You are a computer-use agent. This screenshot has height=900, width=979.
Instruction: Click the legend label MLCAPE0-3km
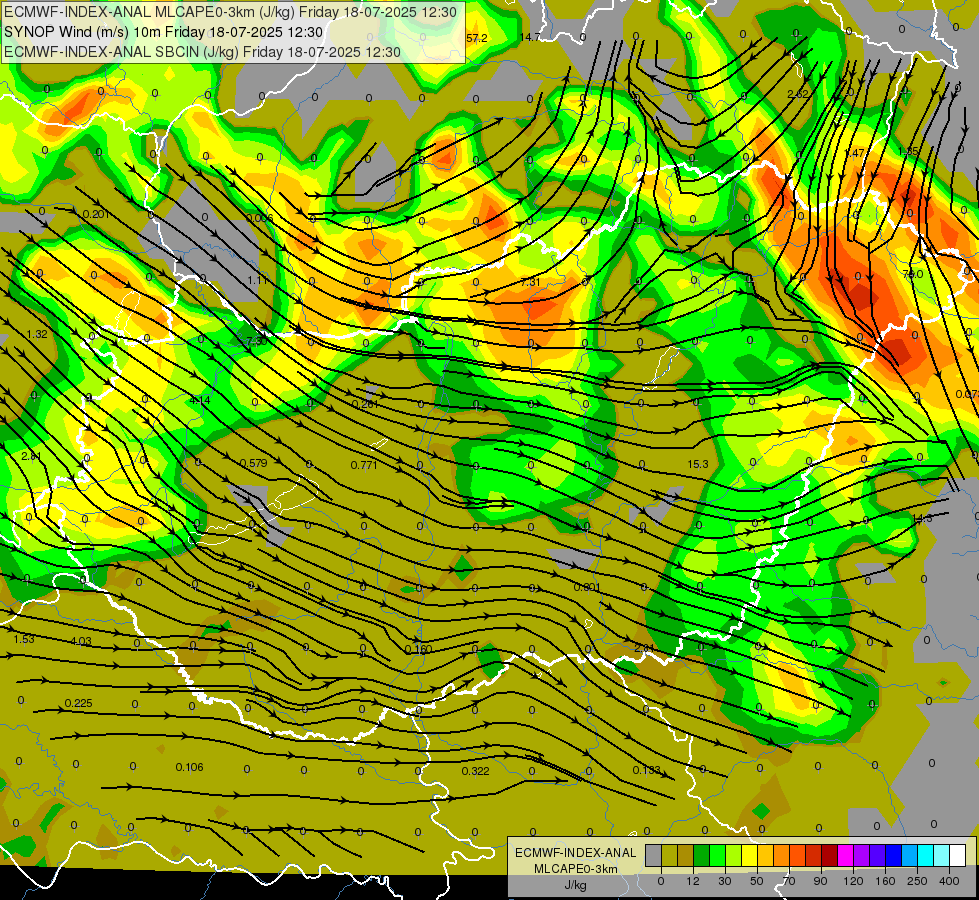click(x=576, y=869)
